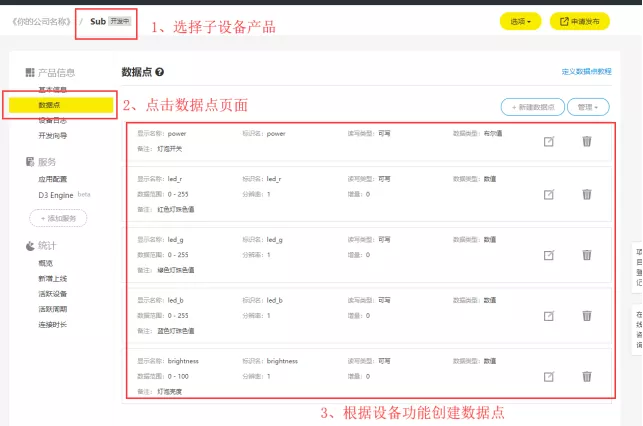The width and height of the screenshot is (643, 426).
Task: Click the edit icon for the power data point
Action: click(x=548, y=141)
